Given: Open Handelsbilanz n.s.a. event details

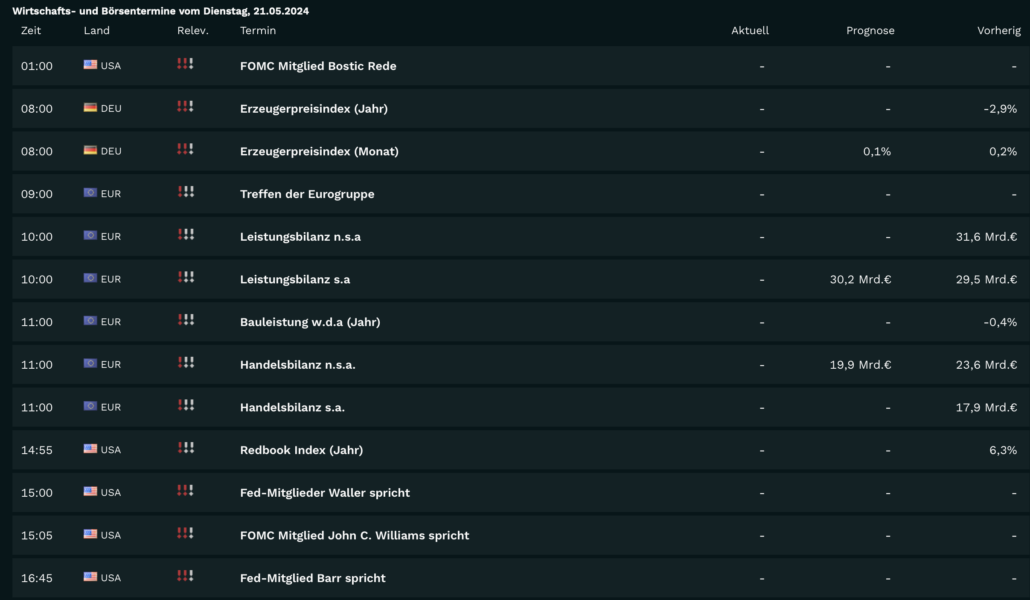Looking at the screenshot, I should 297,365.
